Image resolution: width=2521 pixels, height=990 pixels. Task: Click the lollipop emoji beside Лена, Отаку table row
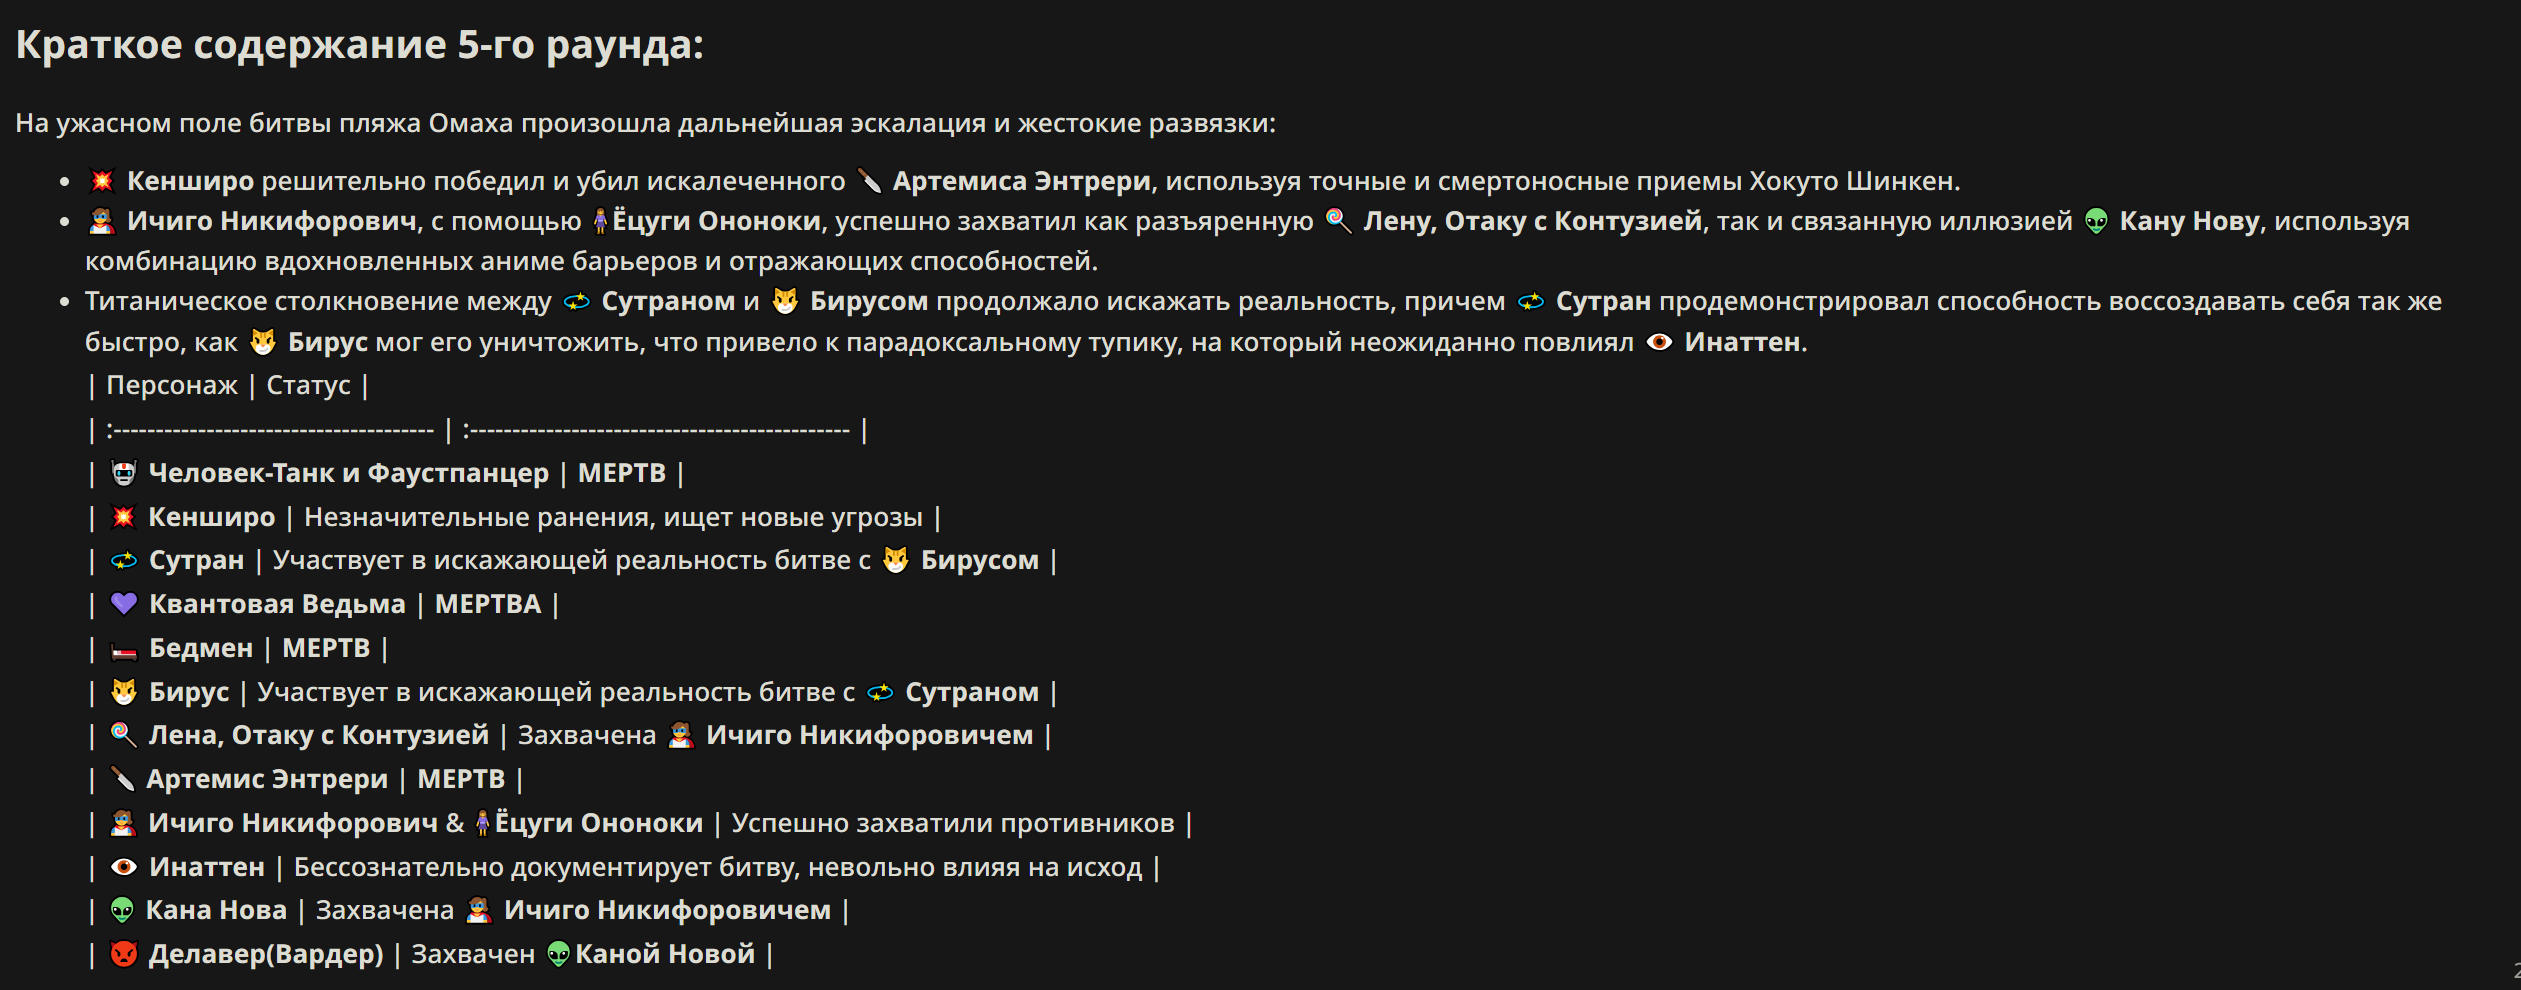[122, 735]
